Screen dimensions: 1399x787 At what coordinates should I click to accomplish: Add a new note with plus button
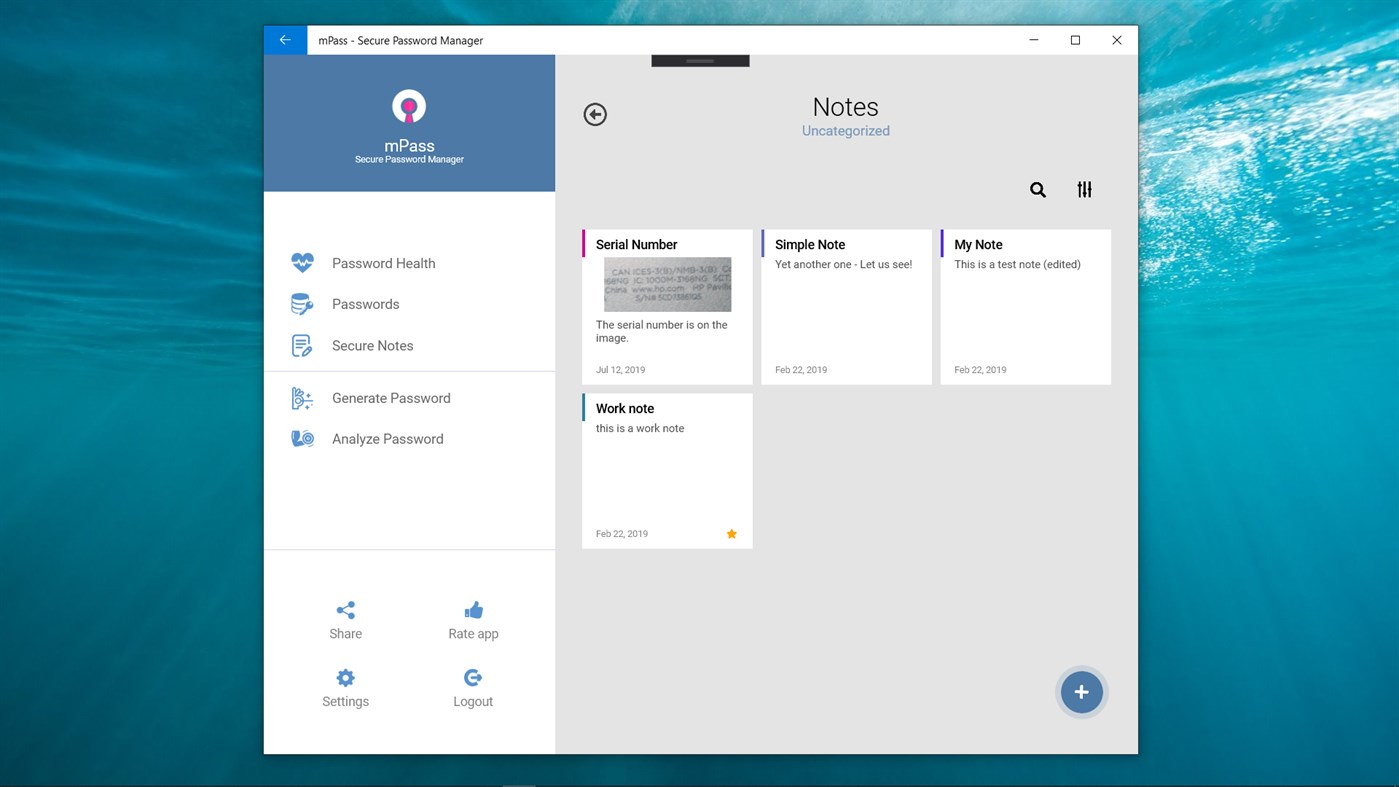click(x=1082, y=692)
